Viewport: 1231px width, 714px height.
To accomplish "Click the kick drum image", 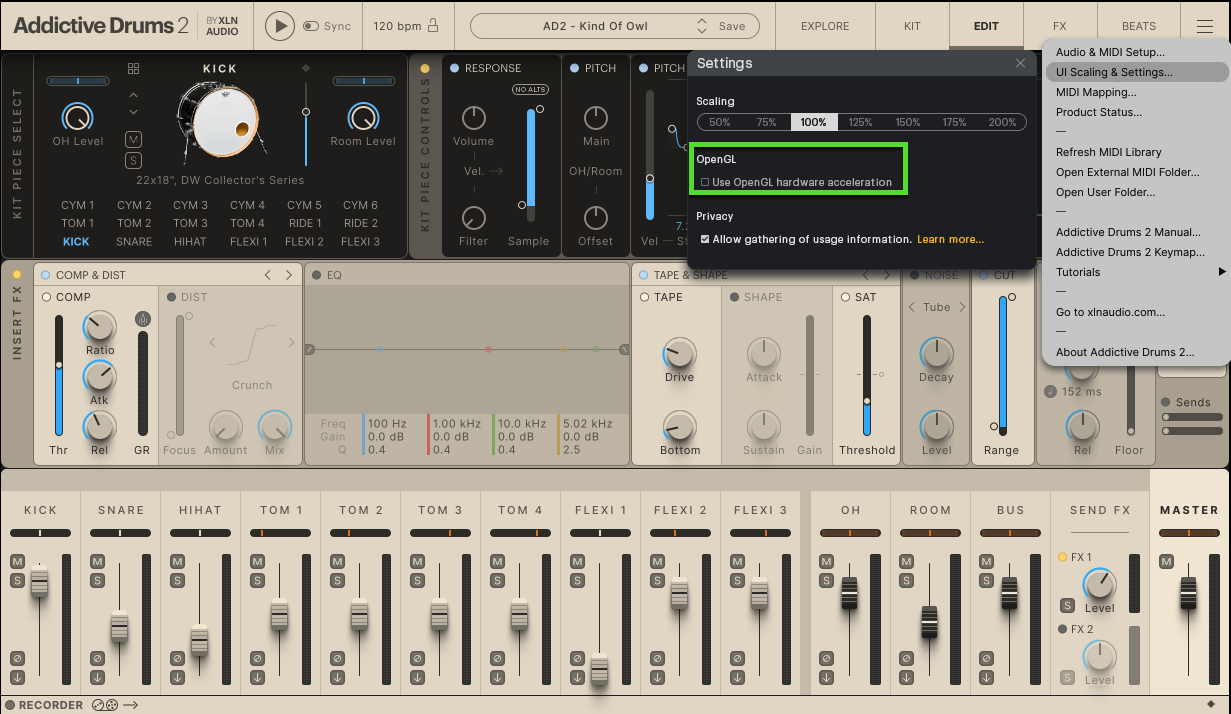I will (222, 122).
